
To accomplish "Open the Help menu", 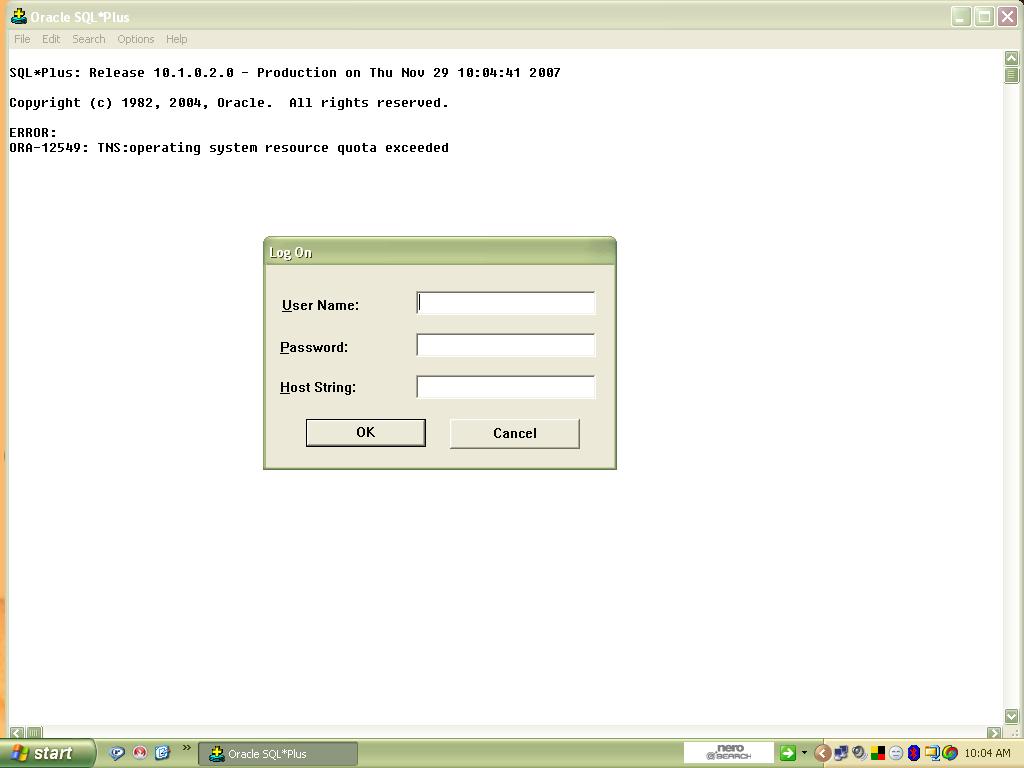I will pyautogui.click(x=176, y=39).
